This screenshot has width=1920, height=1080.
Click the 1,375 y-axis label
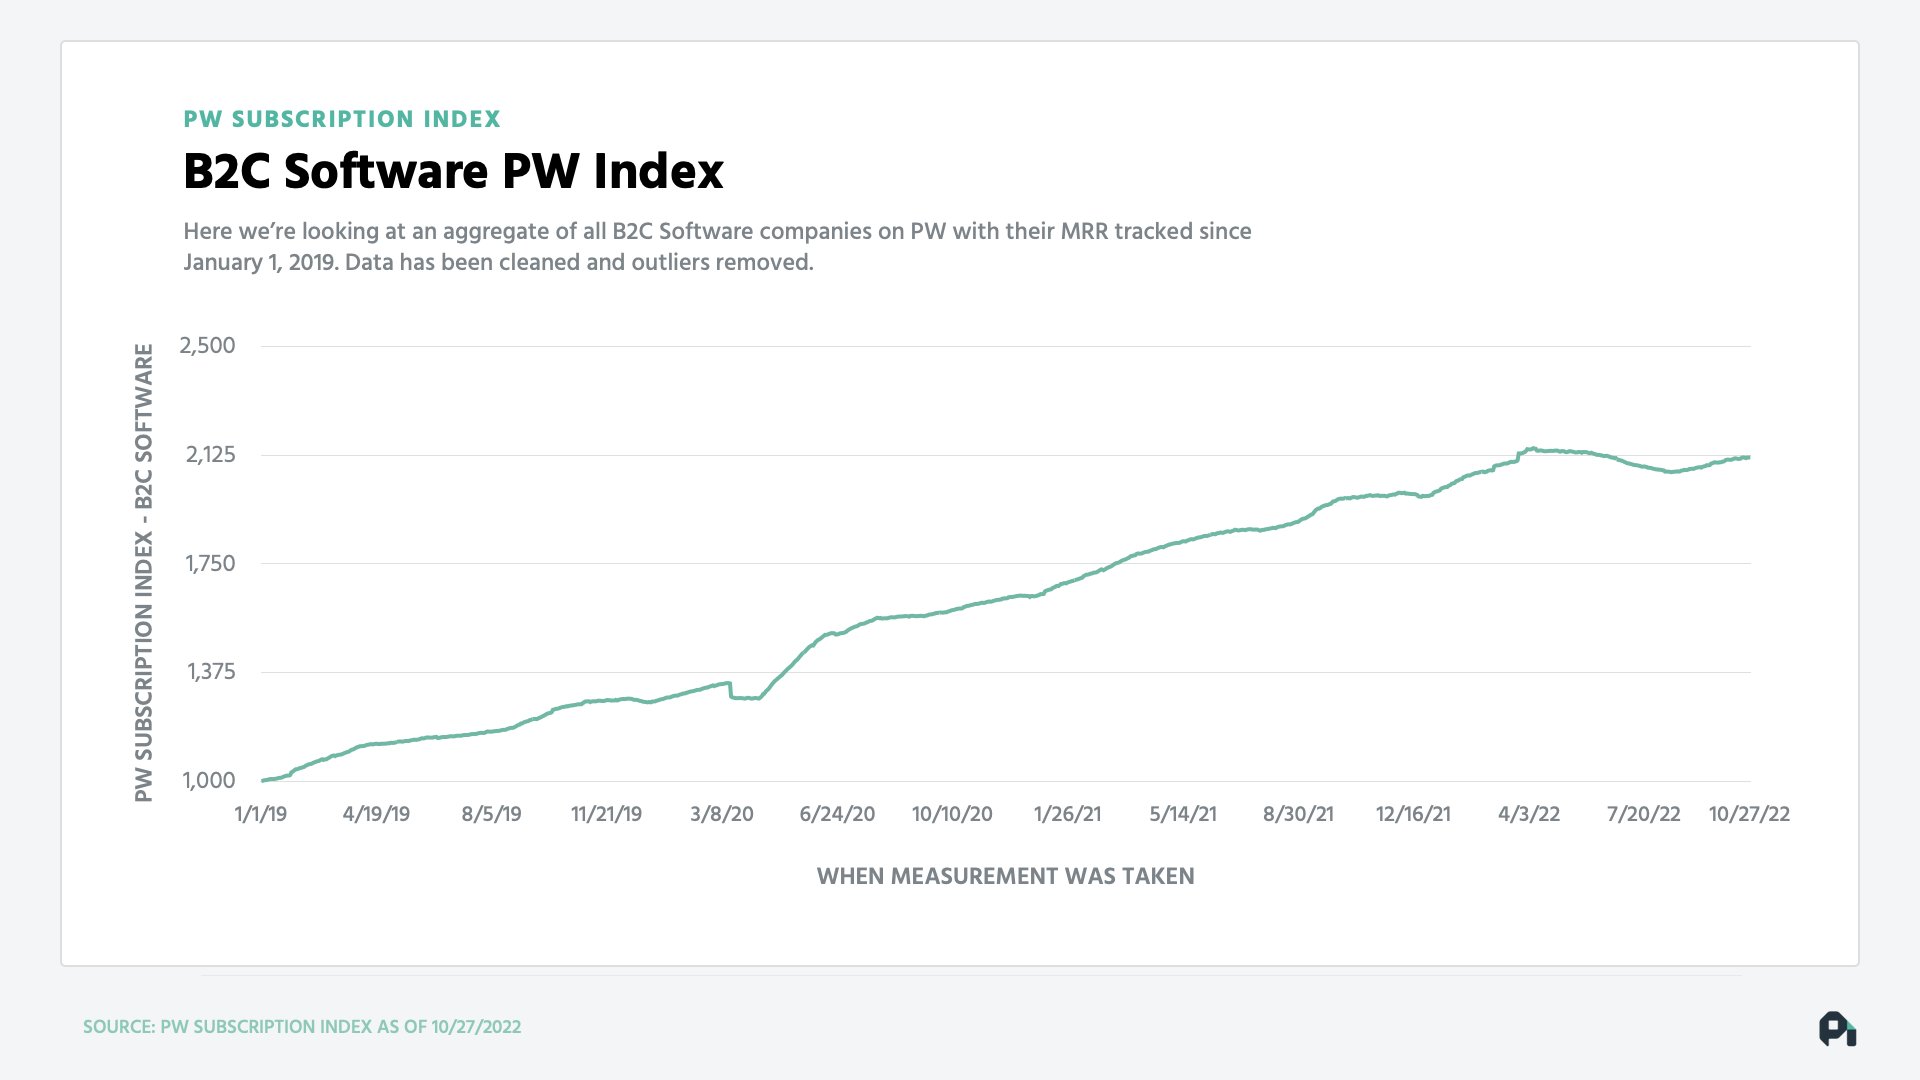[x=211, y=672]
